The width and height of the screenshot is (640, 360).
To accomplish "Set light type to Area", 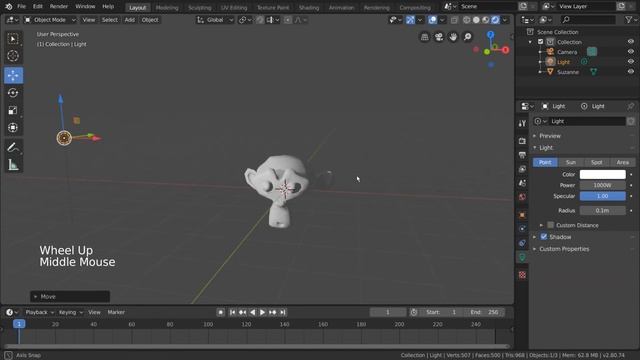I will click(x=622, y=162).
